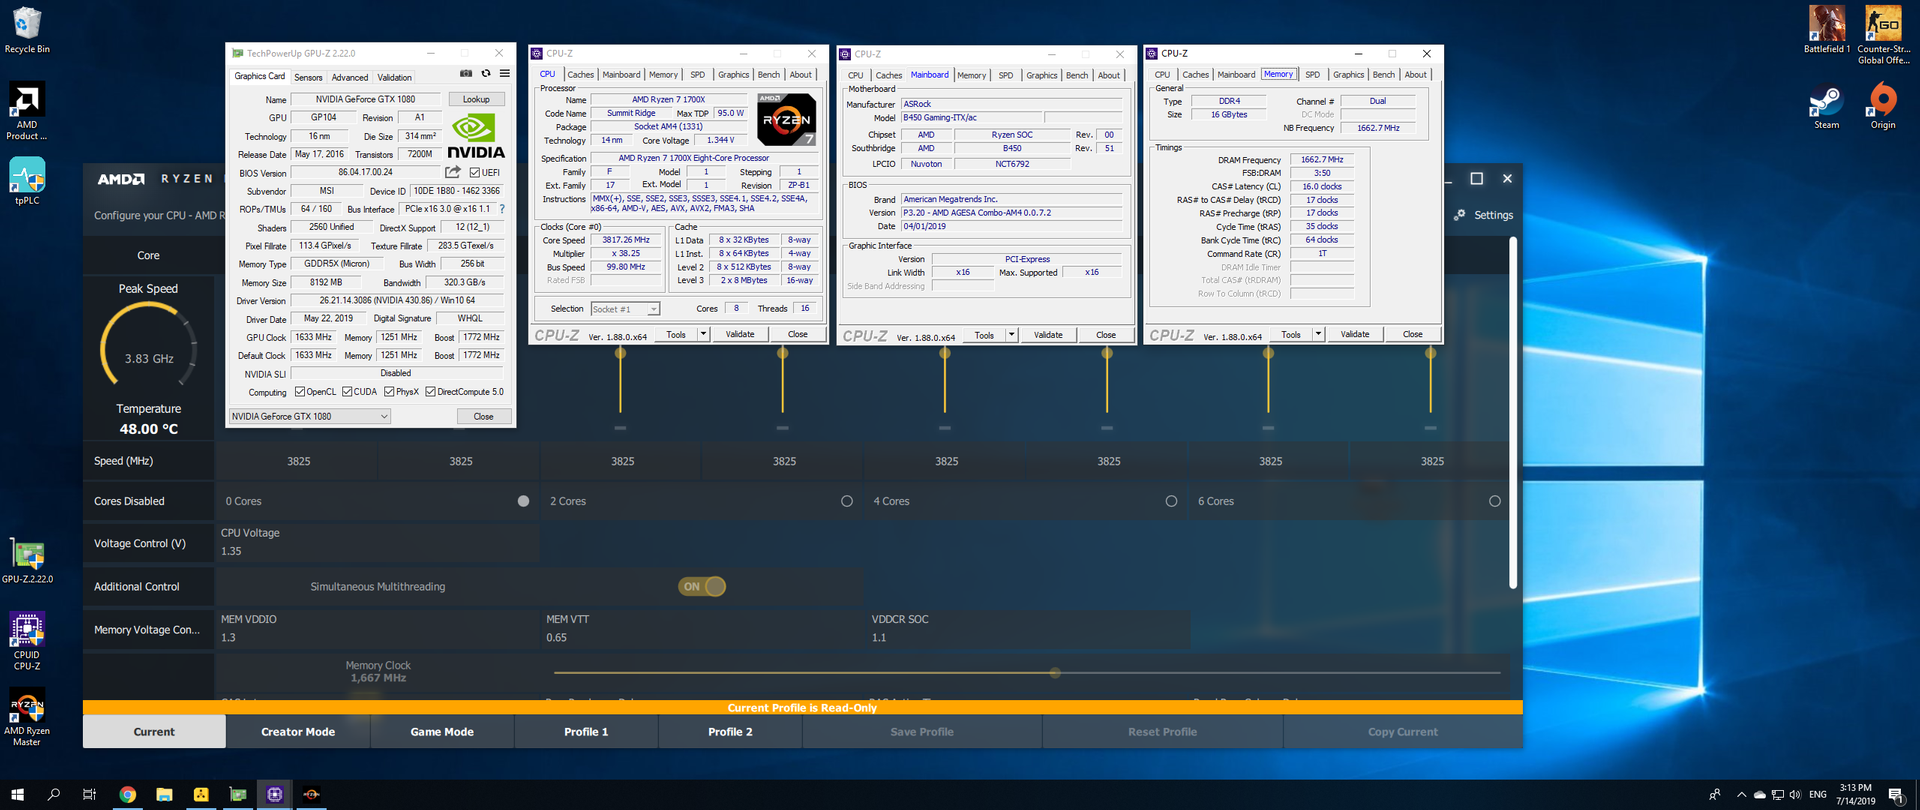The height and width of the screenshot is (810, 1920).
Task: Click volume speaker tray icon
Action: pos(1795,795)
